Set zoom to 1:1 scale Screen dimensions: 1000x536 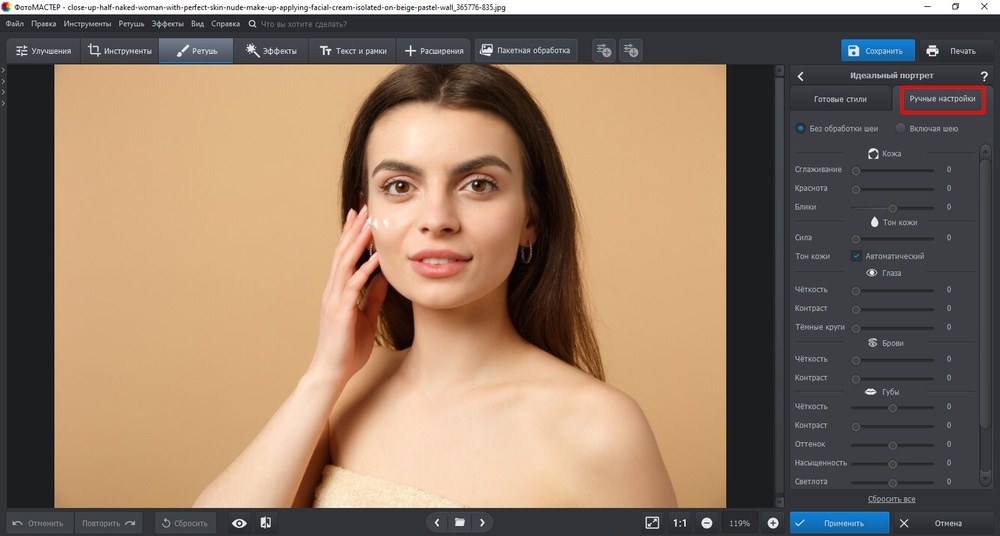[x=680, y=523]
